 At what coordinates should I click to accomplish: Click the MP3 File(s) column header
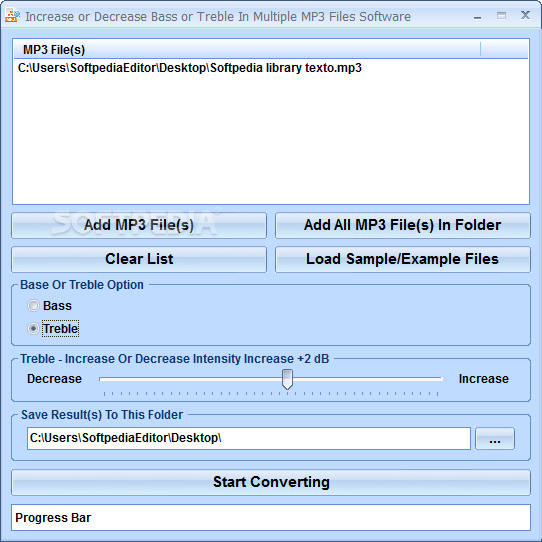coord(247,50)
